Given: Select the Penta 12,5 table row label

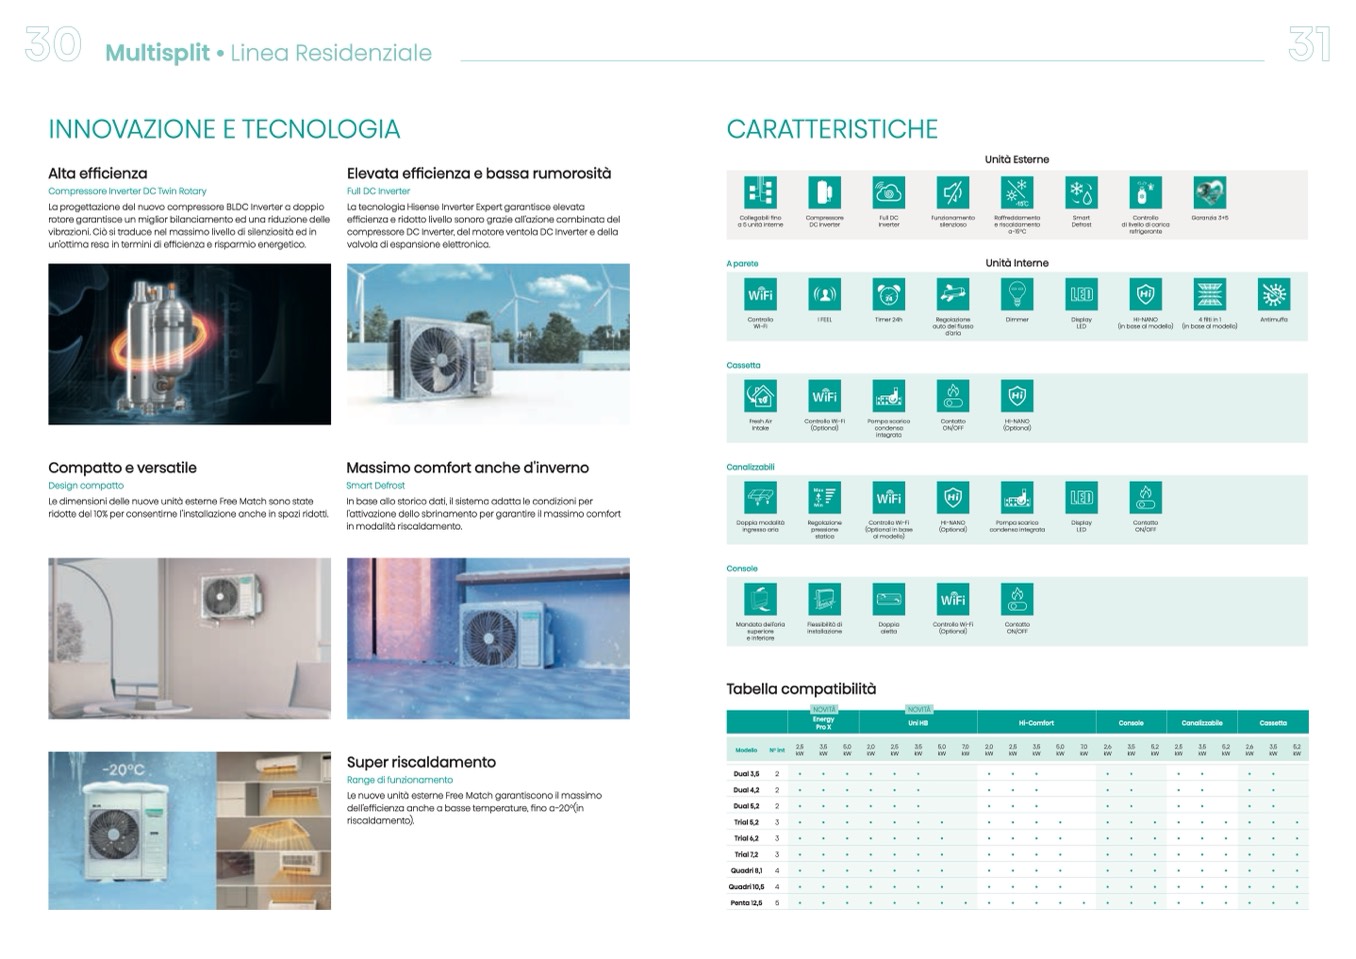Looking at the screenshot, I should point(746,903).
